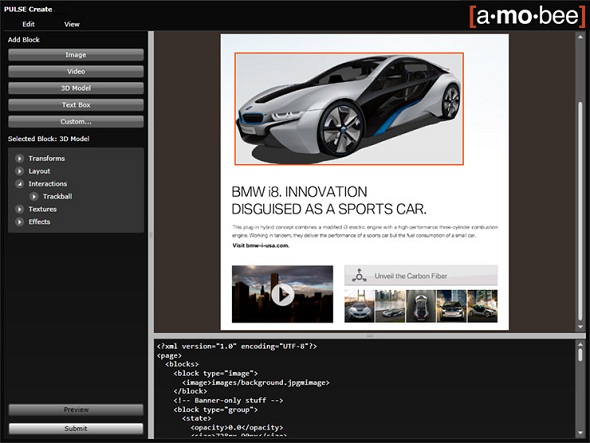Click the Banner-only stuff comment line
This screenshot has height=443, width=590.
[x=228, y=400]
